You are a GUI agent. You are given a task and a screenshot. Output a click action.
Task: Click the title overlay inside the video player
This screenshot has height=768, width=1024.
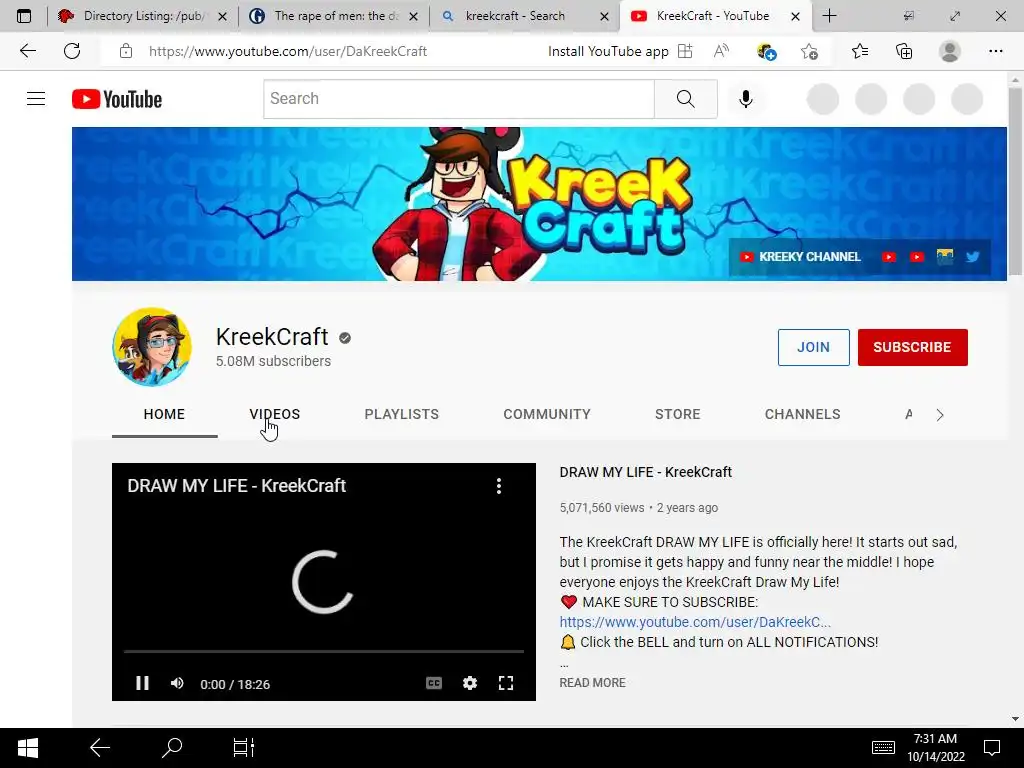click(x=236, y=486)
